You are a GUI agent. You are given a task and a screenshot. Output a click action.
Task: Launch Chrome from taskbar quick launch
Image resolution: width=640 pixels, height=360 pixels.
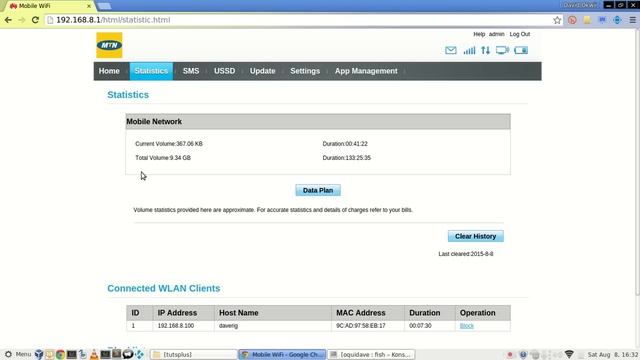click(60, 354)
